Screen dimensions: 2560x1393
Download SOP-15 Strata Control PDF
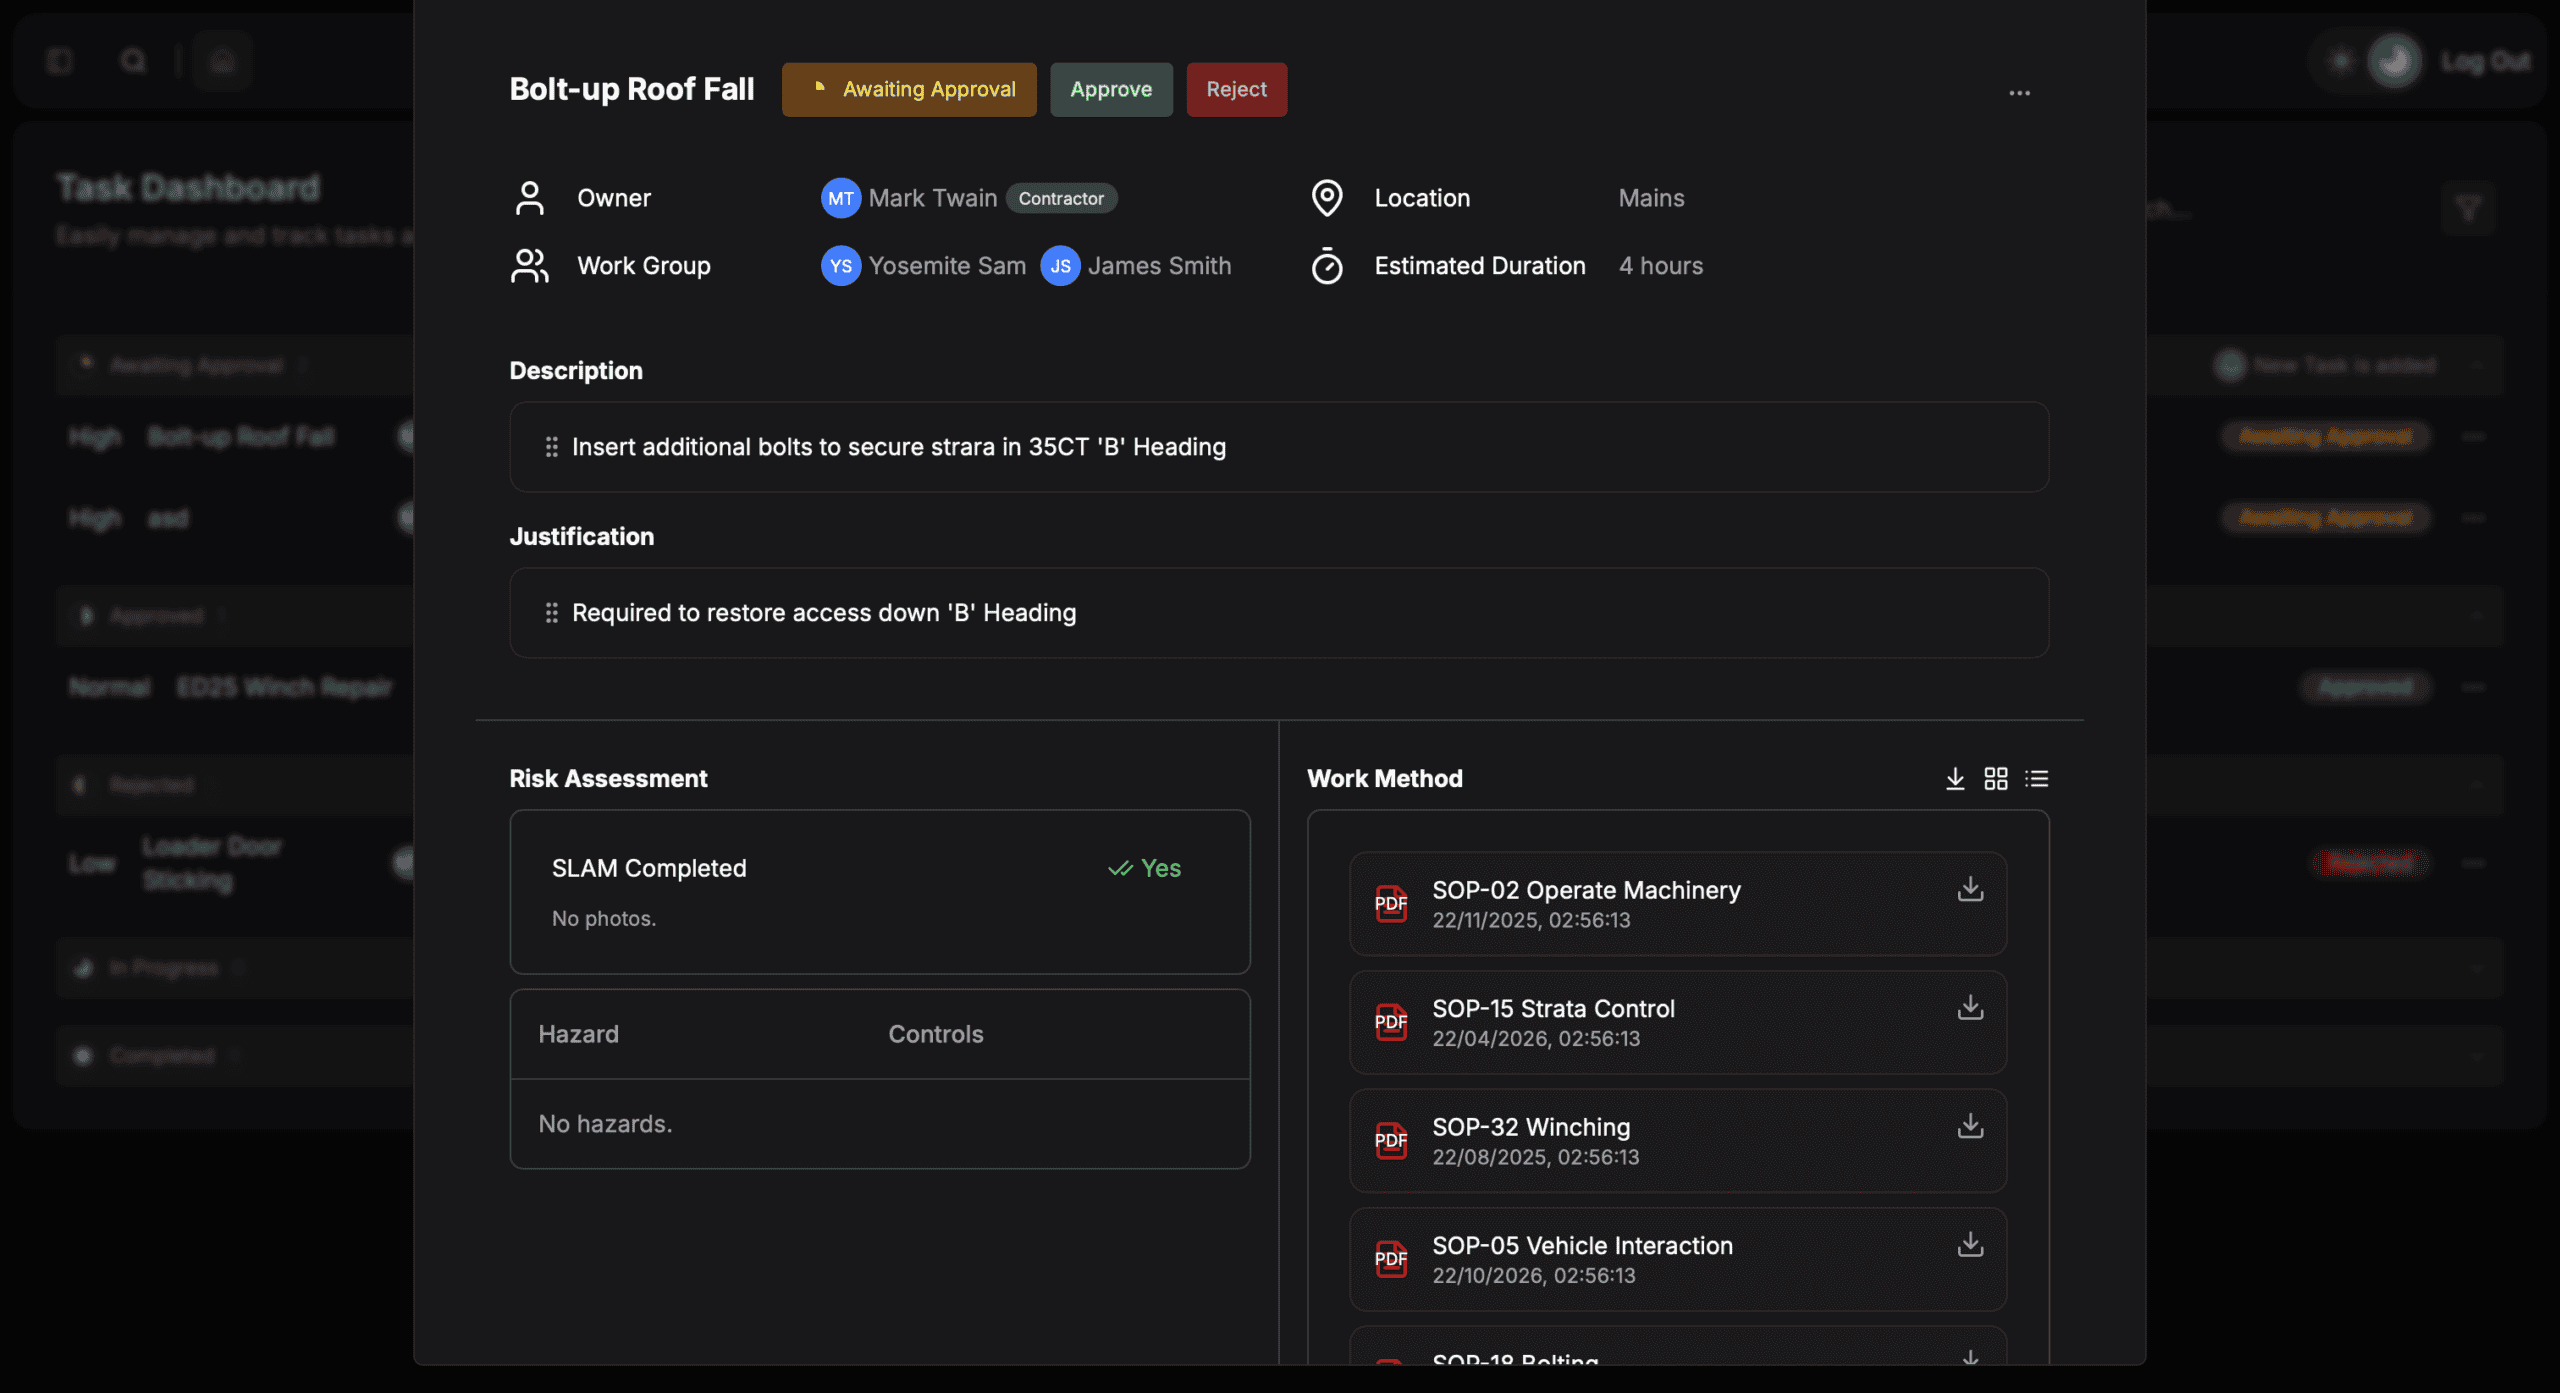coord(1970,1007)
